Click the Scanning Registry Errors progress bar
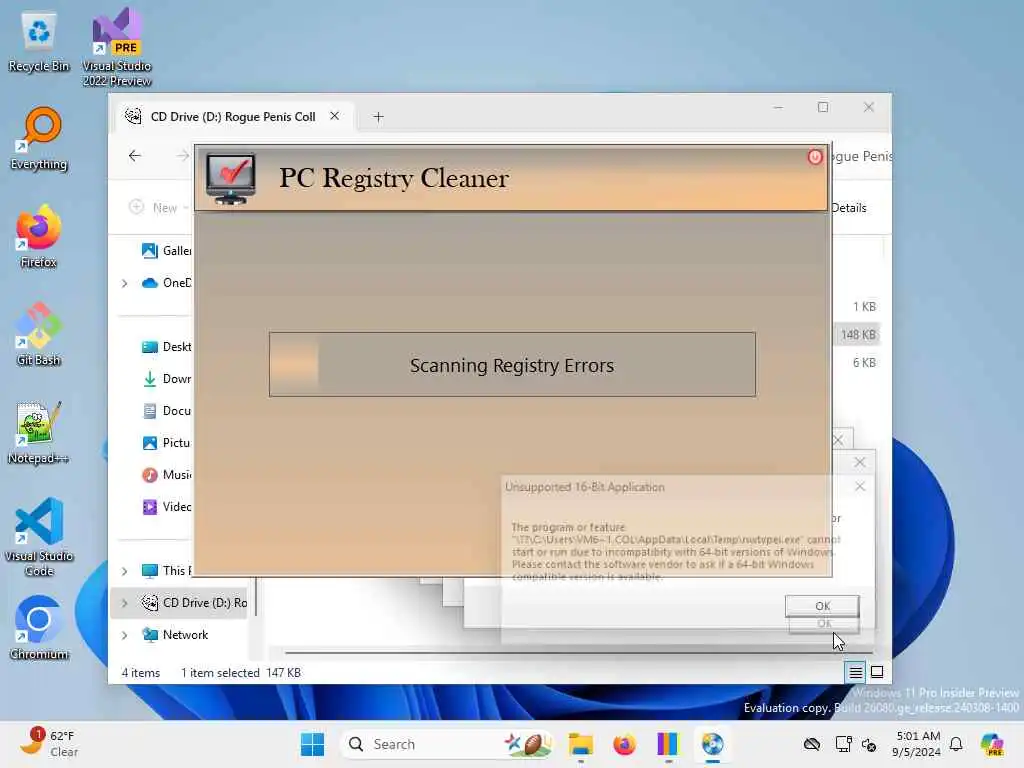 pyautogui.click(x=512, y=364)
